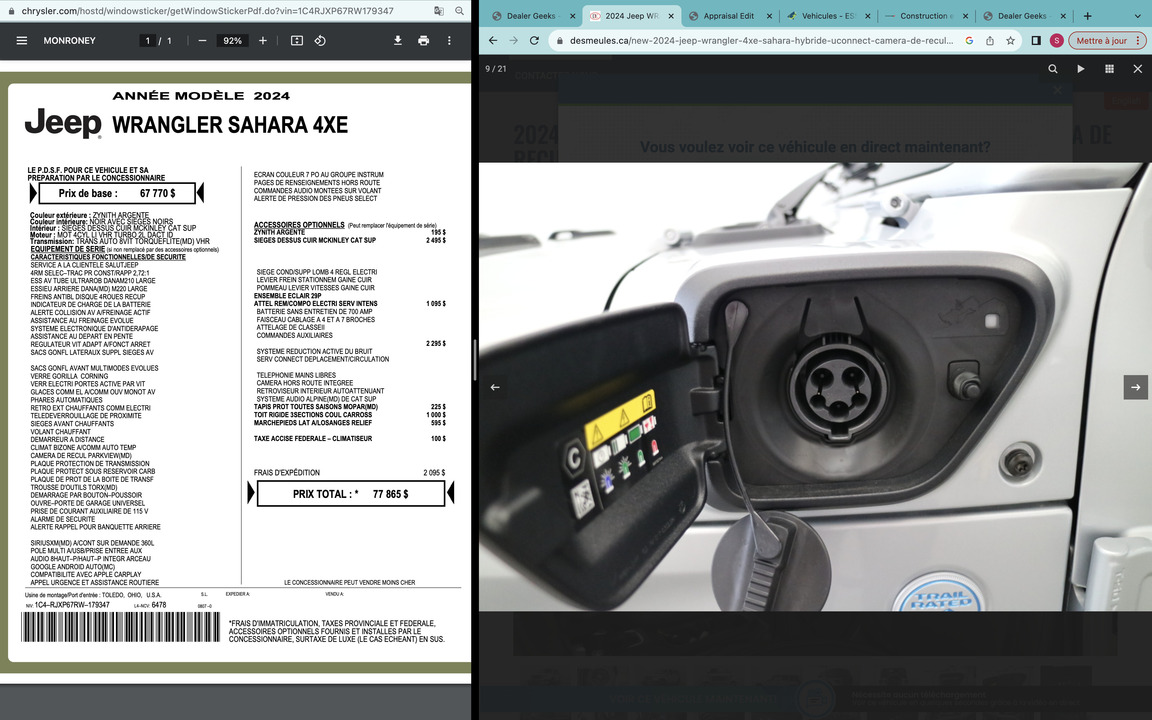The image size is (1152, 720).
Task: Click the WRANGLER SAHARA 4XE heading
Action: 230,124
